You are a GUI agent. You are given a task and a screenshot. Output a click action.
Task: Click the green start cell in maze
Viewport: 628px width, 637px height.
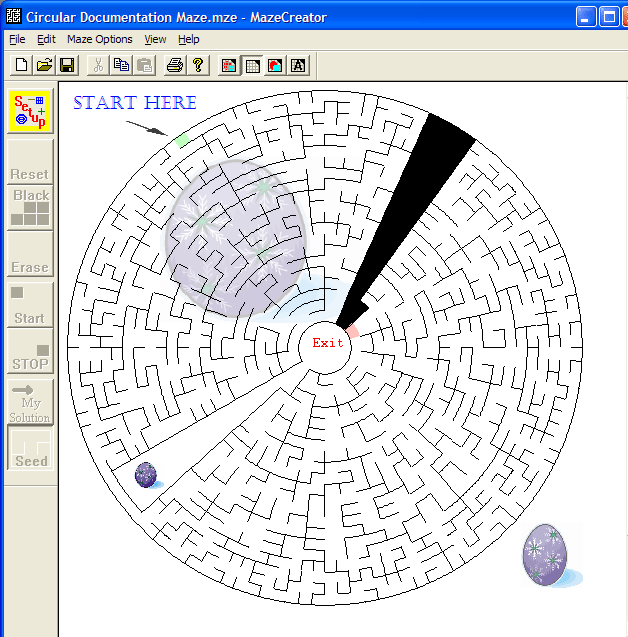click(181, 141)
